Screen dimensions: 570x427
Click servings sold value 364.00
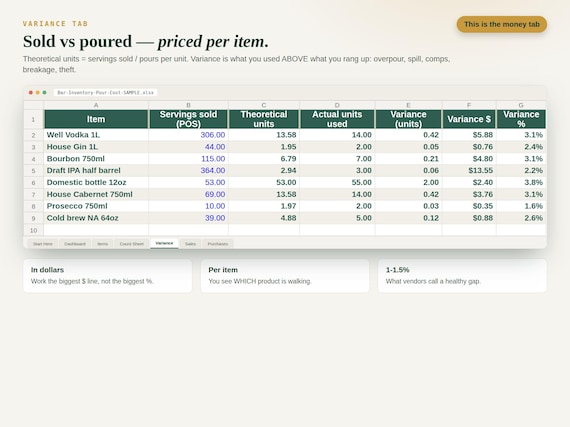(188, 170)
